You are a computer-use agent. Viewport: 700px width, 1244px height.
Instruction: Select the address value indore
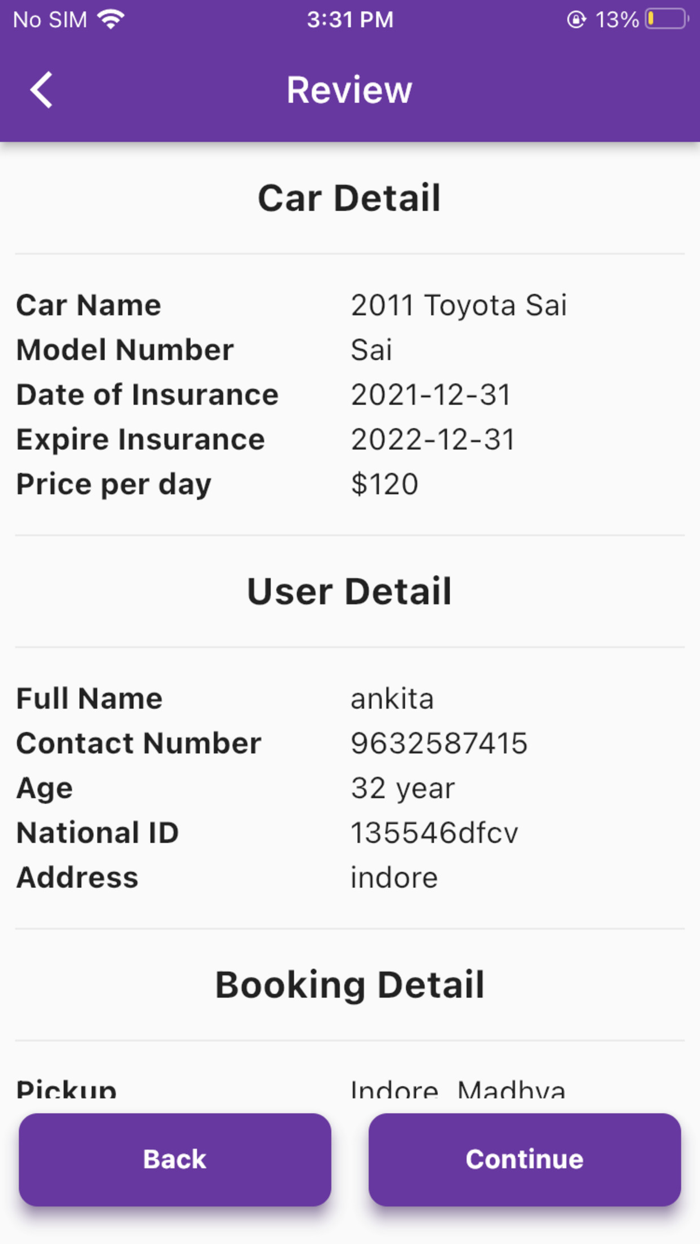click(393, 877)
